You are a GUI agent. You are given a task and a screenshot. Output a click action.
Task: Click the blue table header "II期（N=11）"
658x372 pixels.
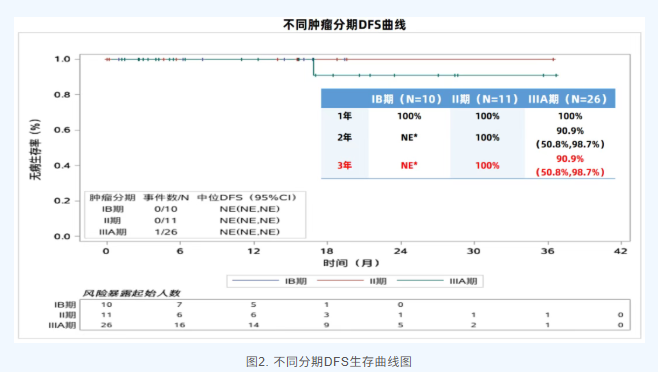point(485,99)
